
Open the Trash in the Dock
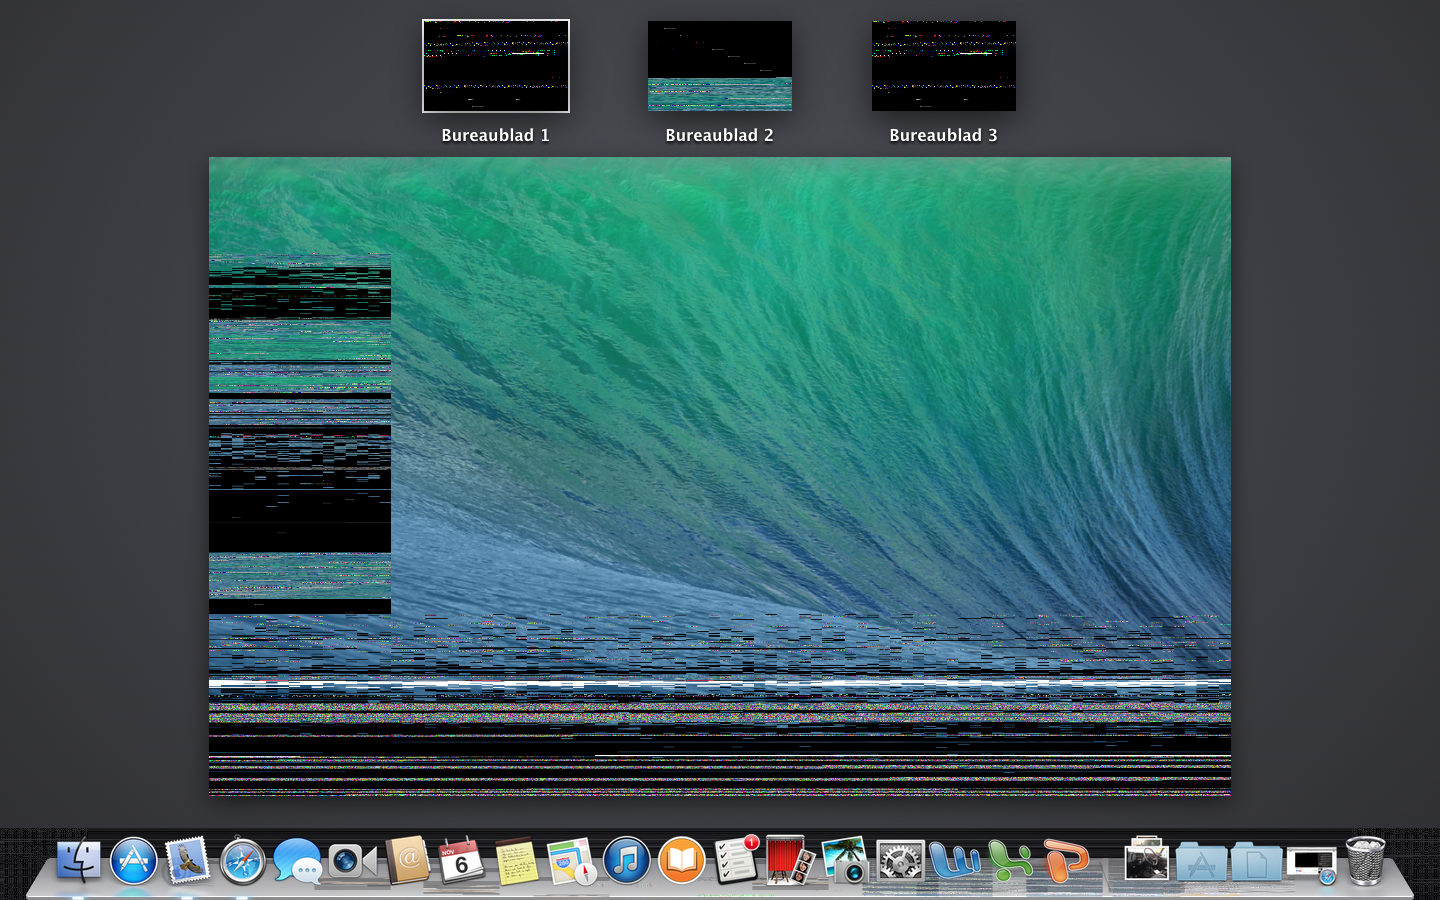point(1366,860)
